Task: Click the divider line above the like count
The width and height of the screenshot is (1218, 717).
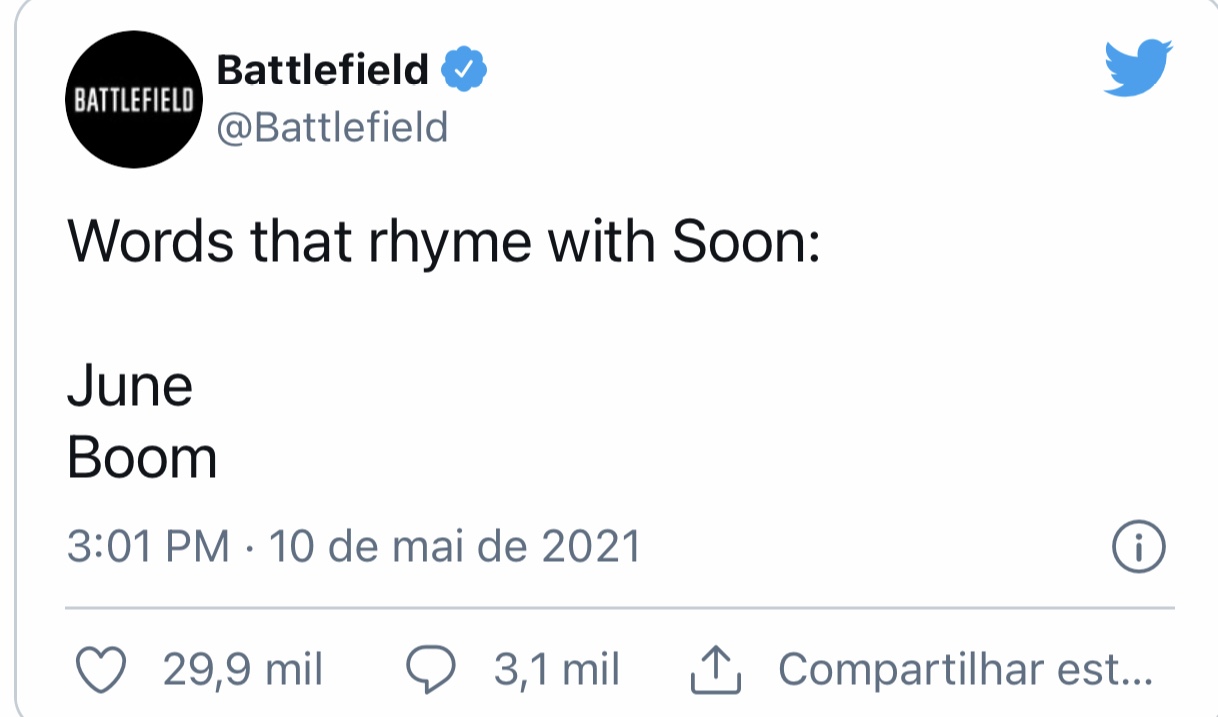Action: [x=620, y=607]
